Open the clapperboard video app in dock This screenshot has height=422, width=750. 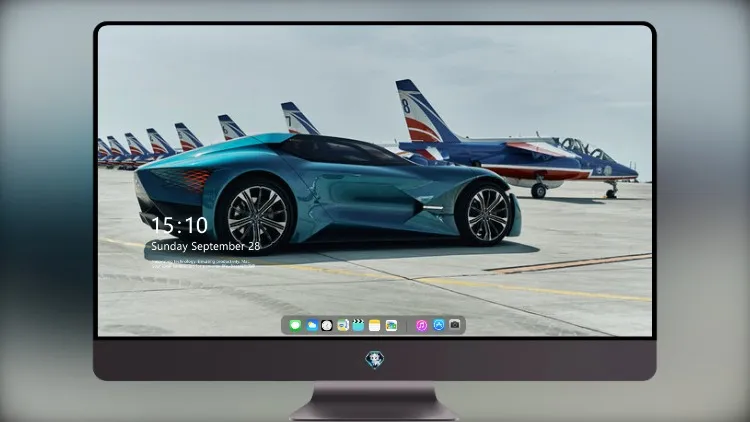pos(358,325)
